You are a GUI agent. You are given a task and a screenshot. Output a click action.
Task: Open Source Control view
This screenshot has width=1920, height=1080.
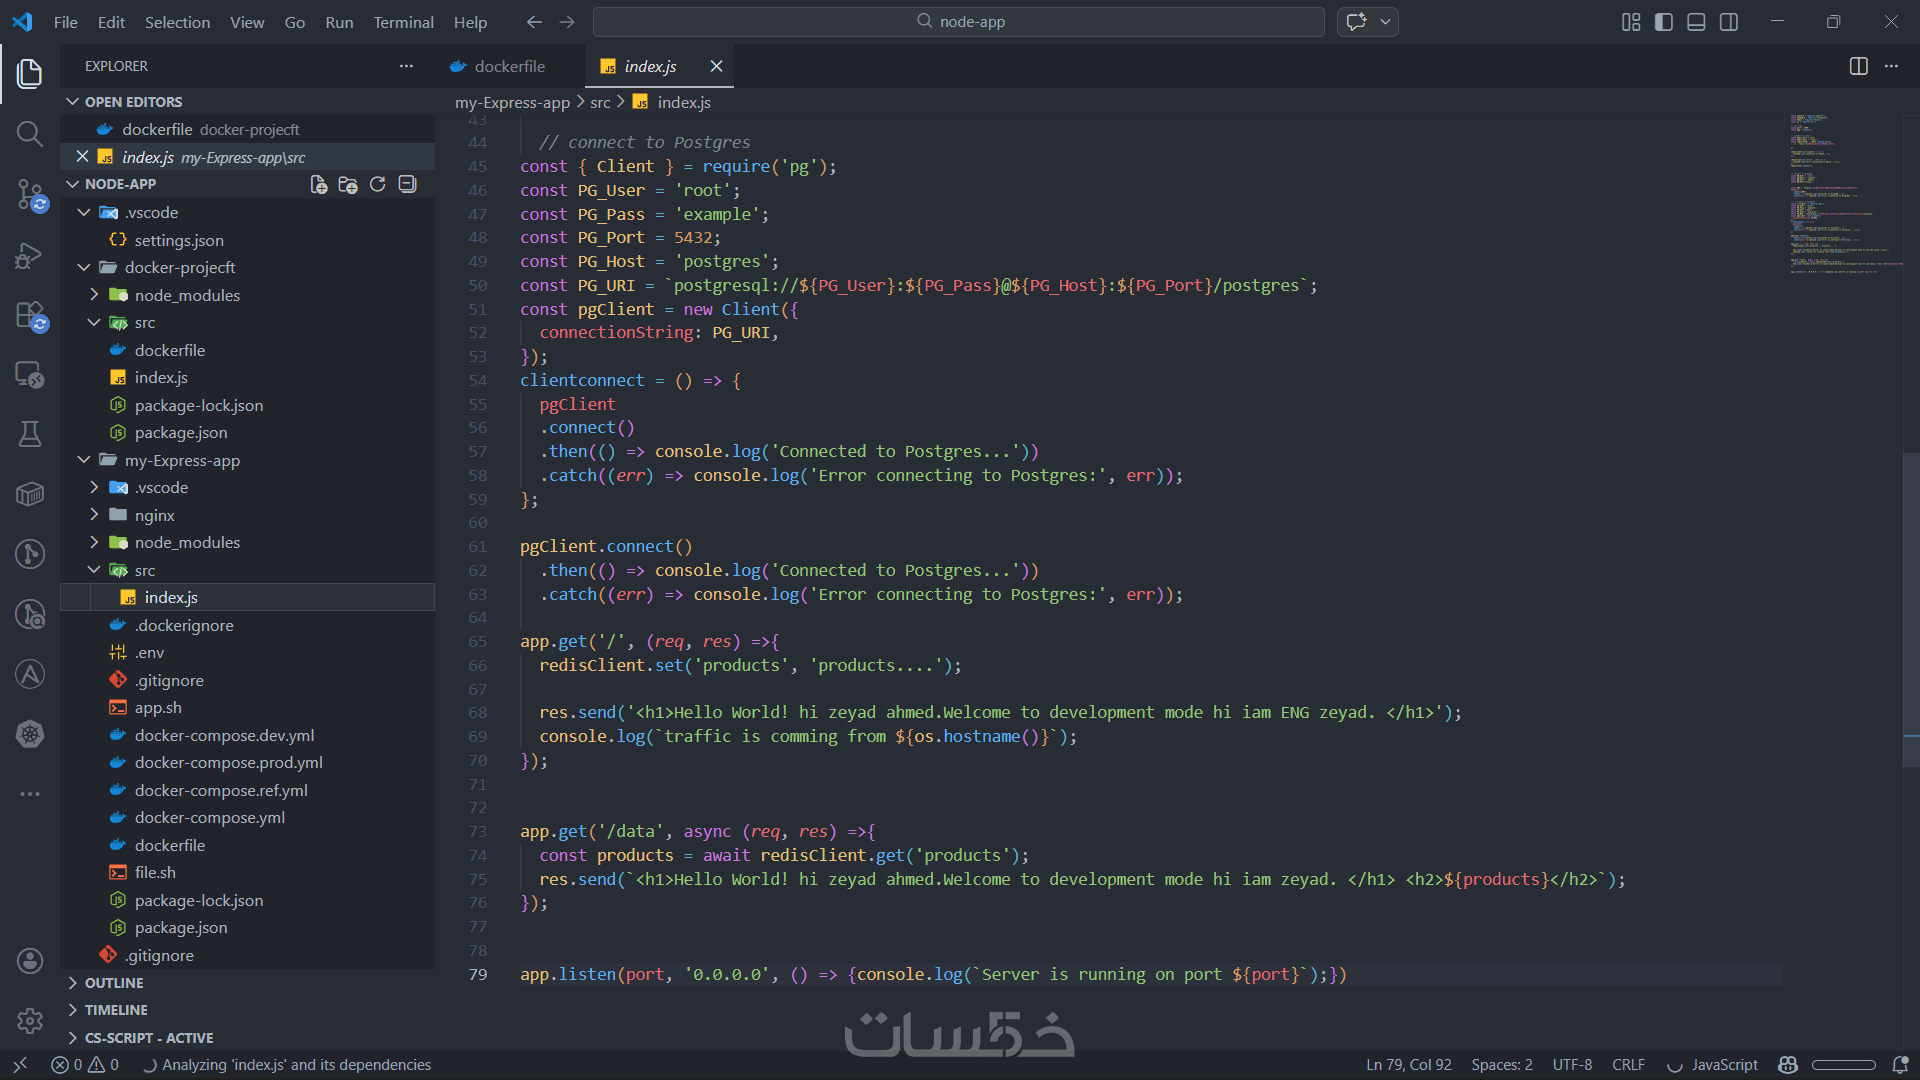click(x=29, y=194)
